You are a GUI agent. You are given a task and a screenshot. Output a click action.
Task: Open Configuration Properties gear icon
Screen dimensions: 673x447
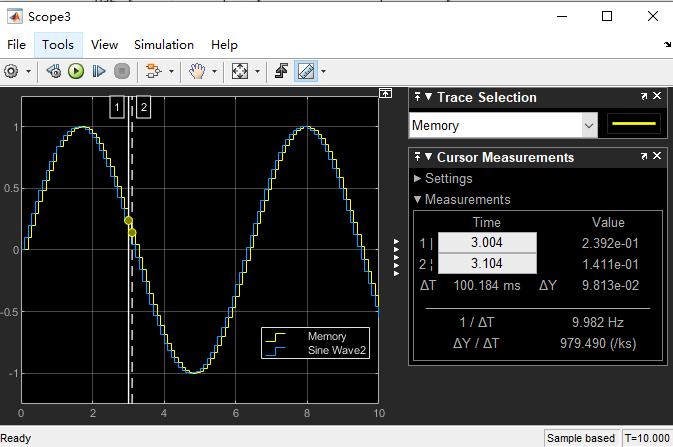pos(12,71)
